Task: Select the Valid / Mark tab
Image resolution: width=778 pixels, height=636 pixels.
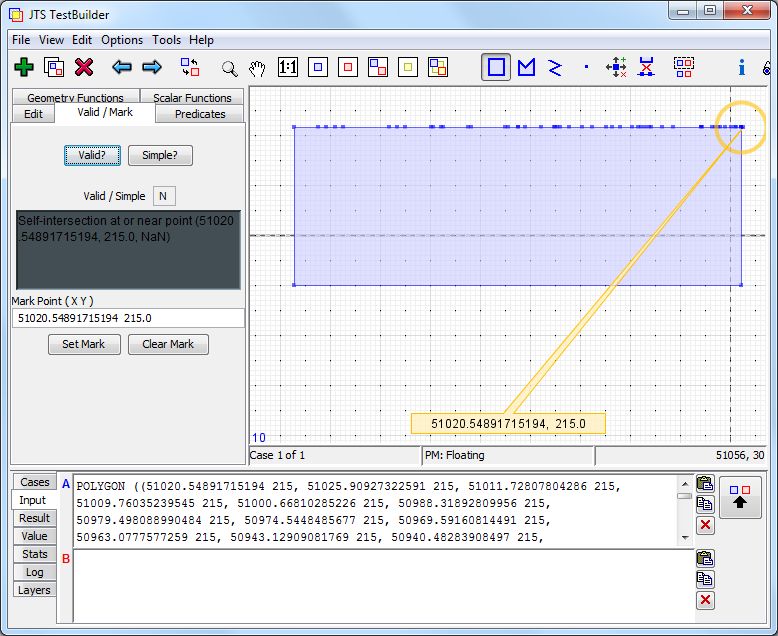Action: coord(105,113)
